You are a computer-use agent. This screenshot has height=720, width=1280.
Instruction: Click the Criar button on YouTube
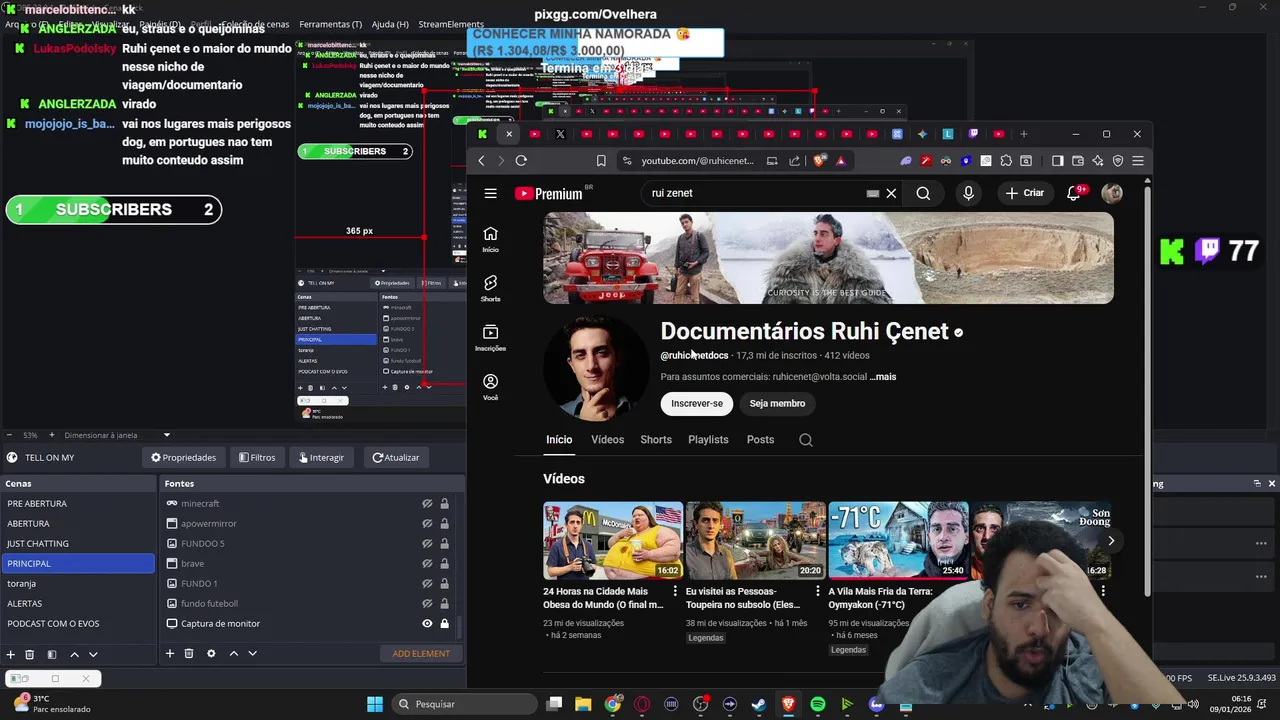pos(1025,193)
